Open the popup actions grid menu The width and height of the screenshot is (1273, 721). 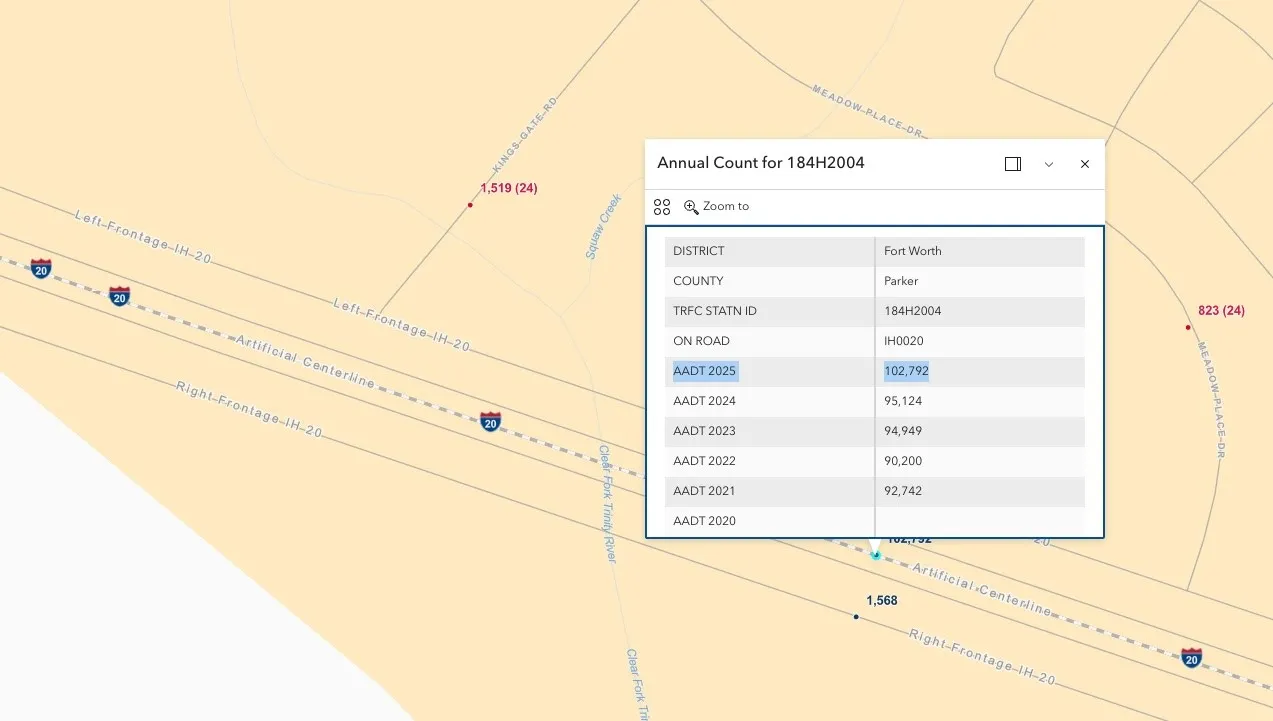(662, 207)
